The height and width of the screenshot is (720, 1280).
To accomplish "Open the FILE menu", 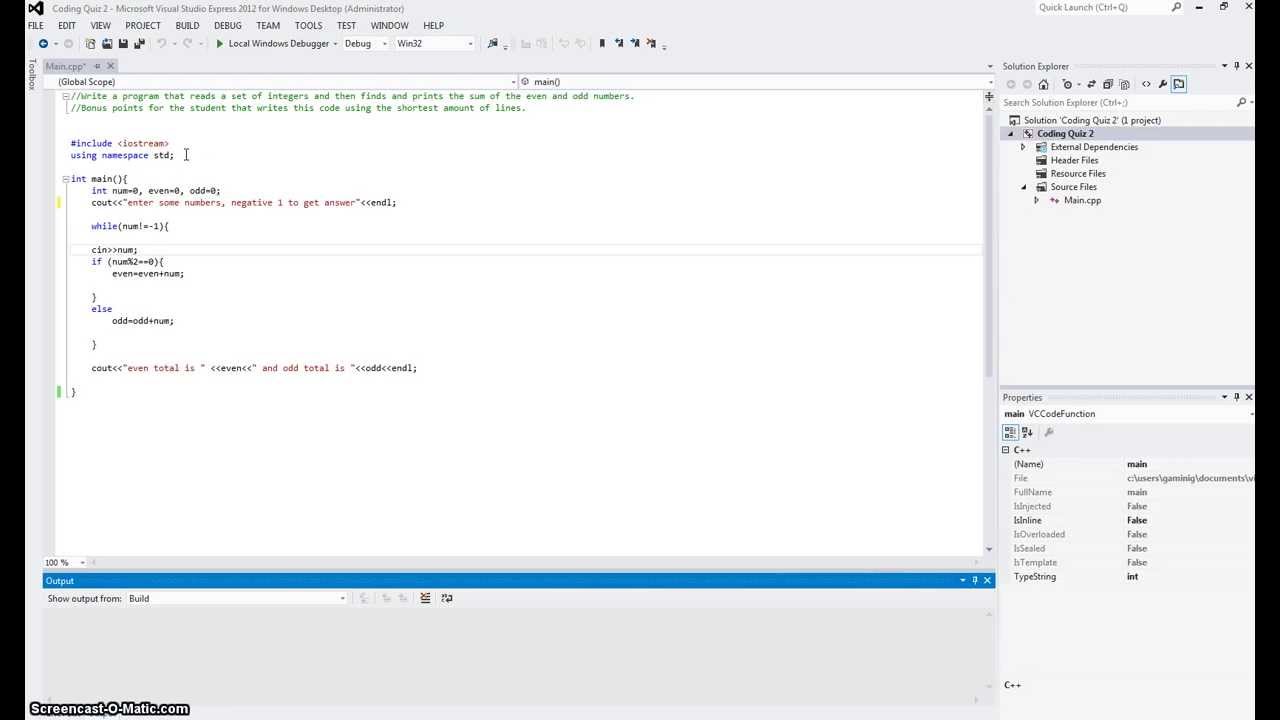I will [36, 25].
